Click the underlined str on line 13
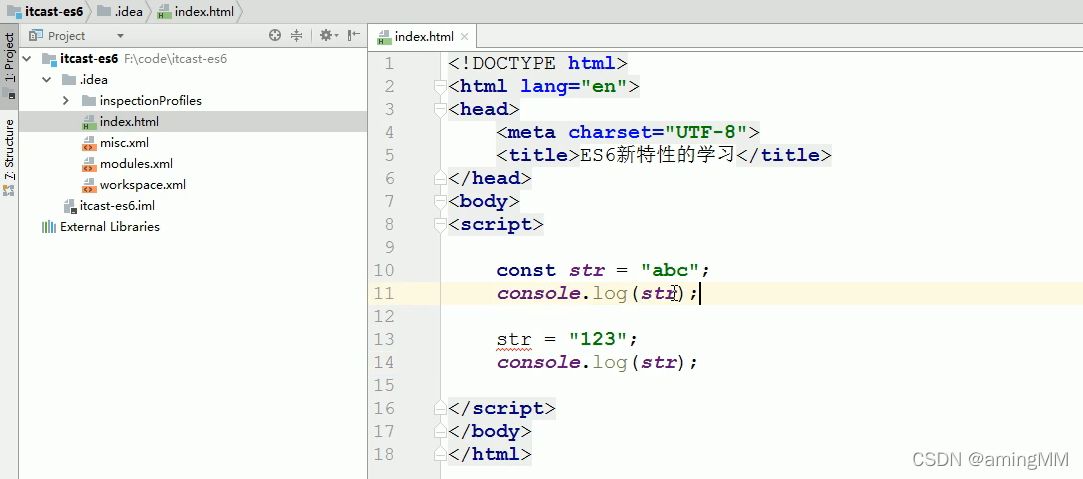The height and width of the screenshot is (479, 1083). click(514, 340)
